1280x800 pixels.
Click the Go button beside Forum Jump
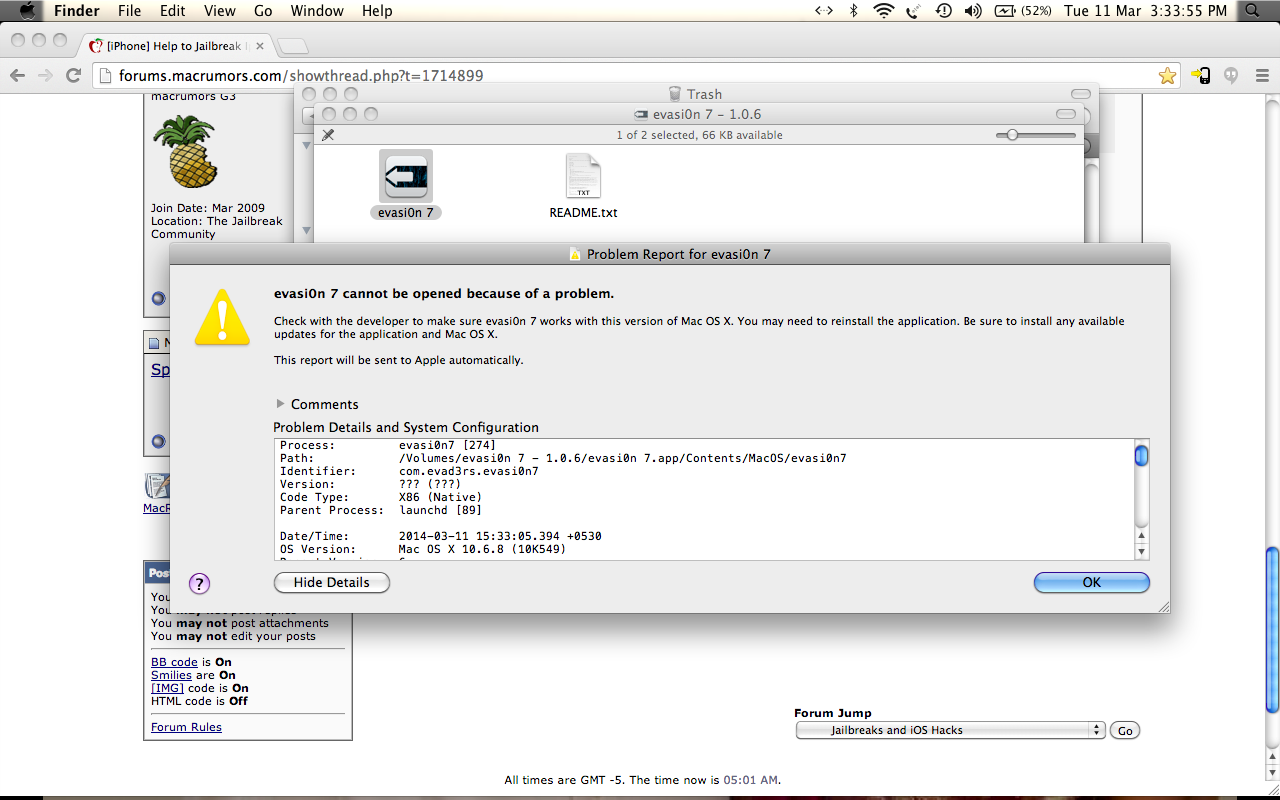point(1125,731)
